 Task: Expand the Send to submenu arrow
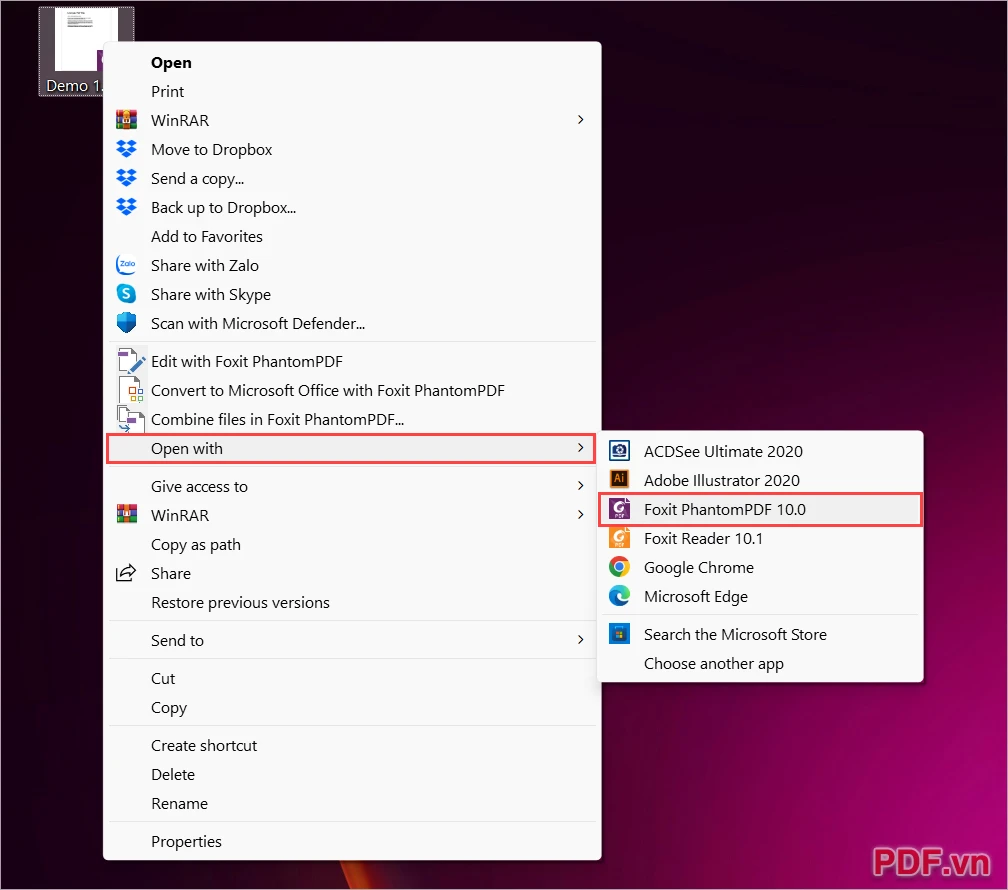pos(580,639)
